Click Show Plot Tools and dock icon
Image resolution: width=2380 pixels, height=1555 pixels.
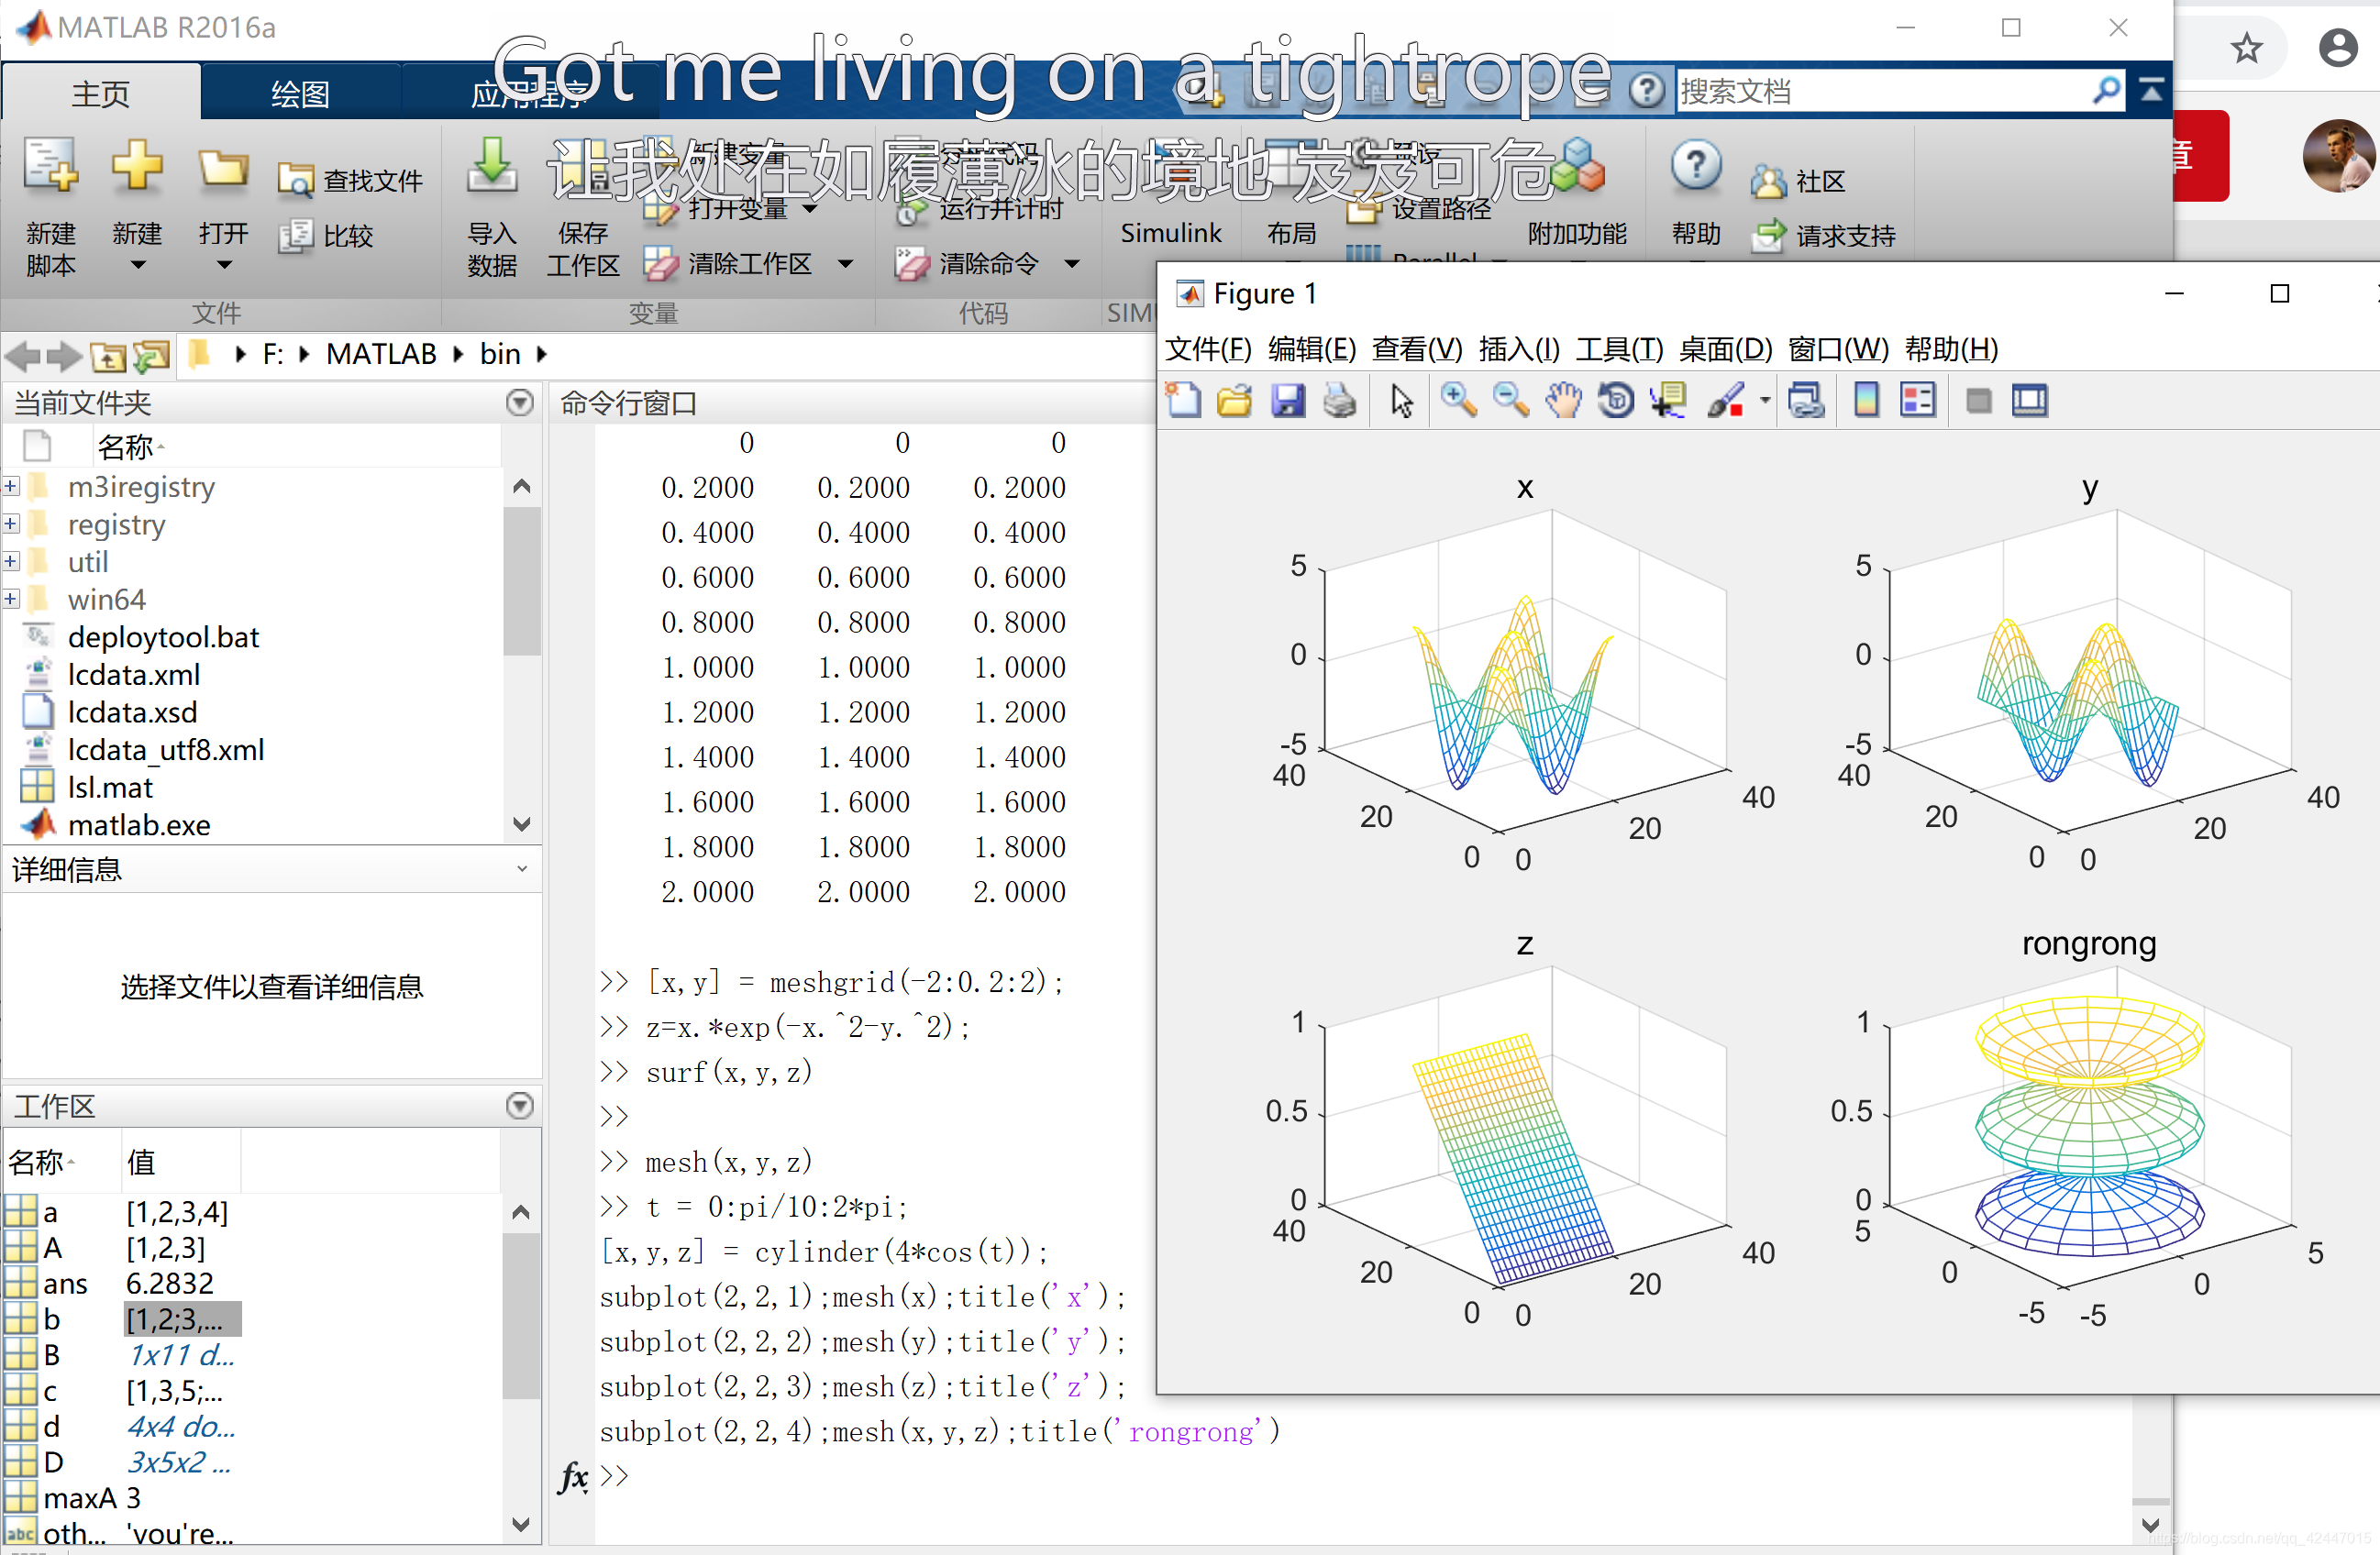pos(2030,401)
